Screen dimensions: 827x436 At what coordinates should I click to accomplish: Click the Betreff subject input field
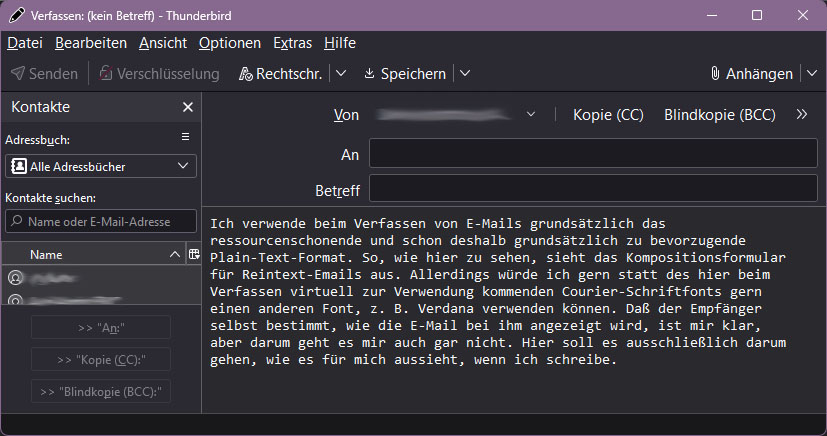point(593,189)
